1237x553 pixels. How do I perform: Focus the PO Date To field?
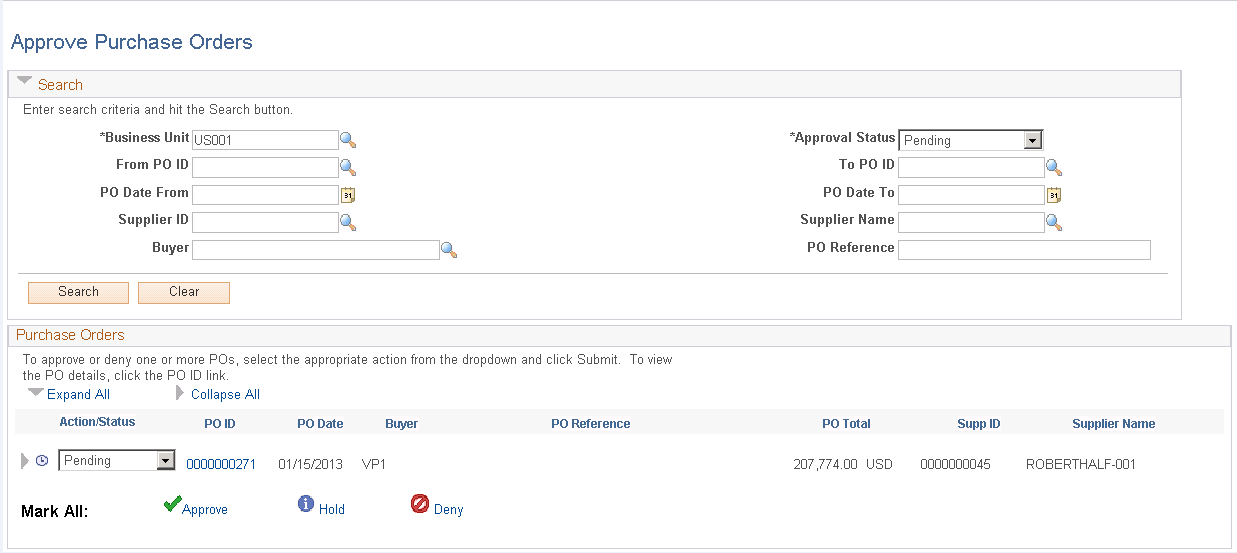(x=971, y=195)
